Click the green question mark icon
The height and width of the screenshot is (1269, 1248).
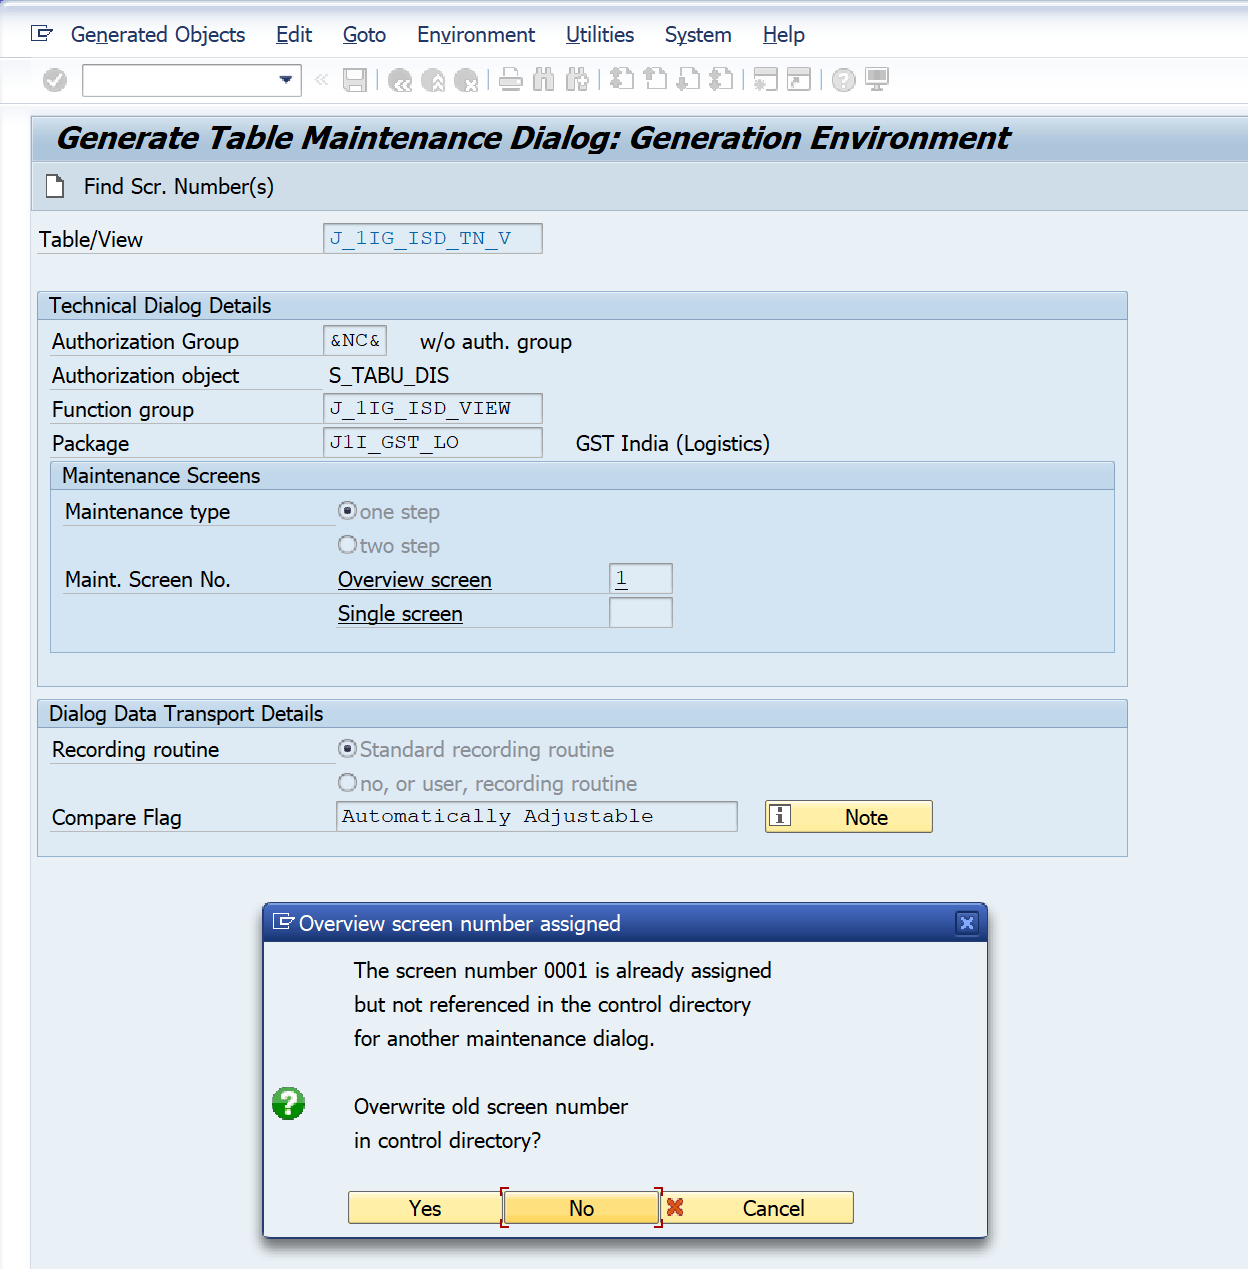coord(288,1104)
